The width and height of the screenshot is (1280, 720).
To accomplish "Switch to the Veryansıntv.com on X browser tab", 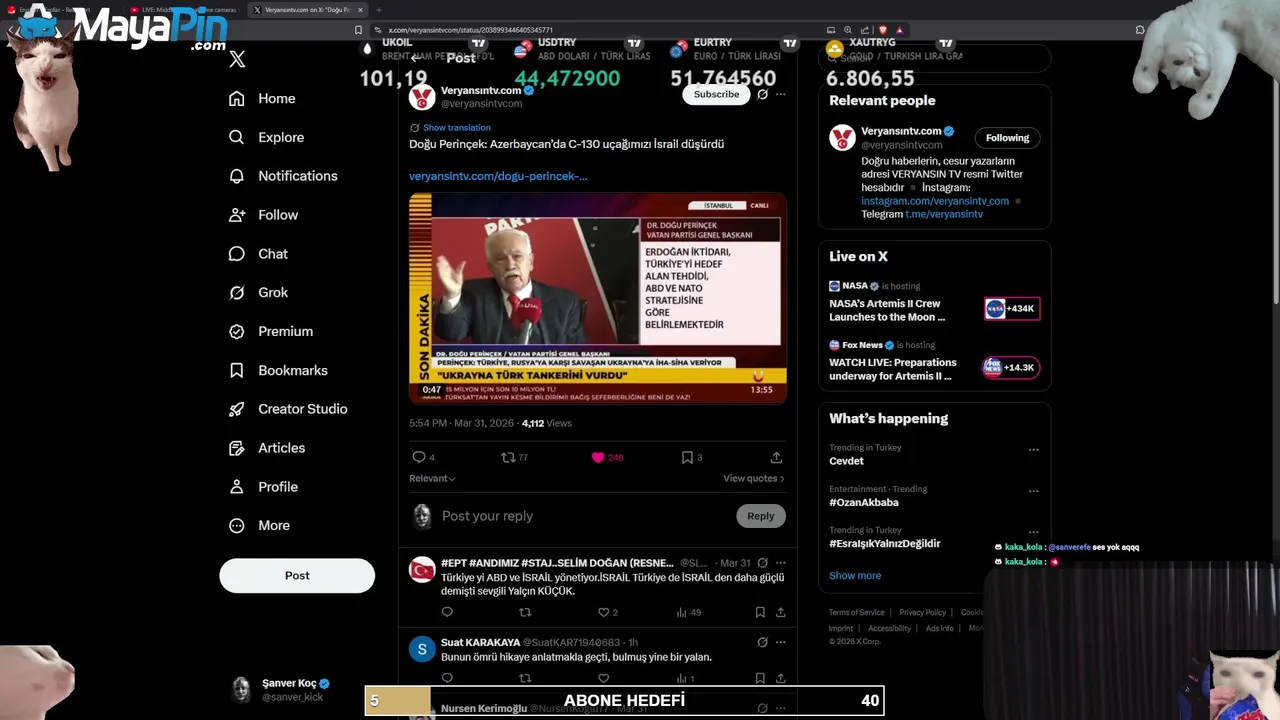I will click(307, 10).
